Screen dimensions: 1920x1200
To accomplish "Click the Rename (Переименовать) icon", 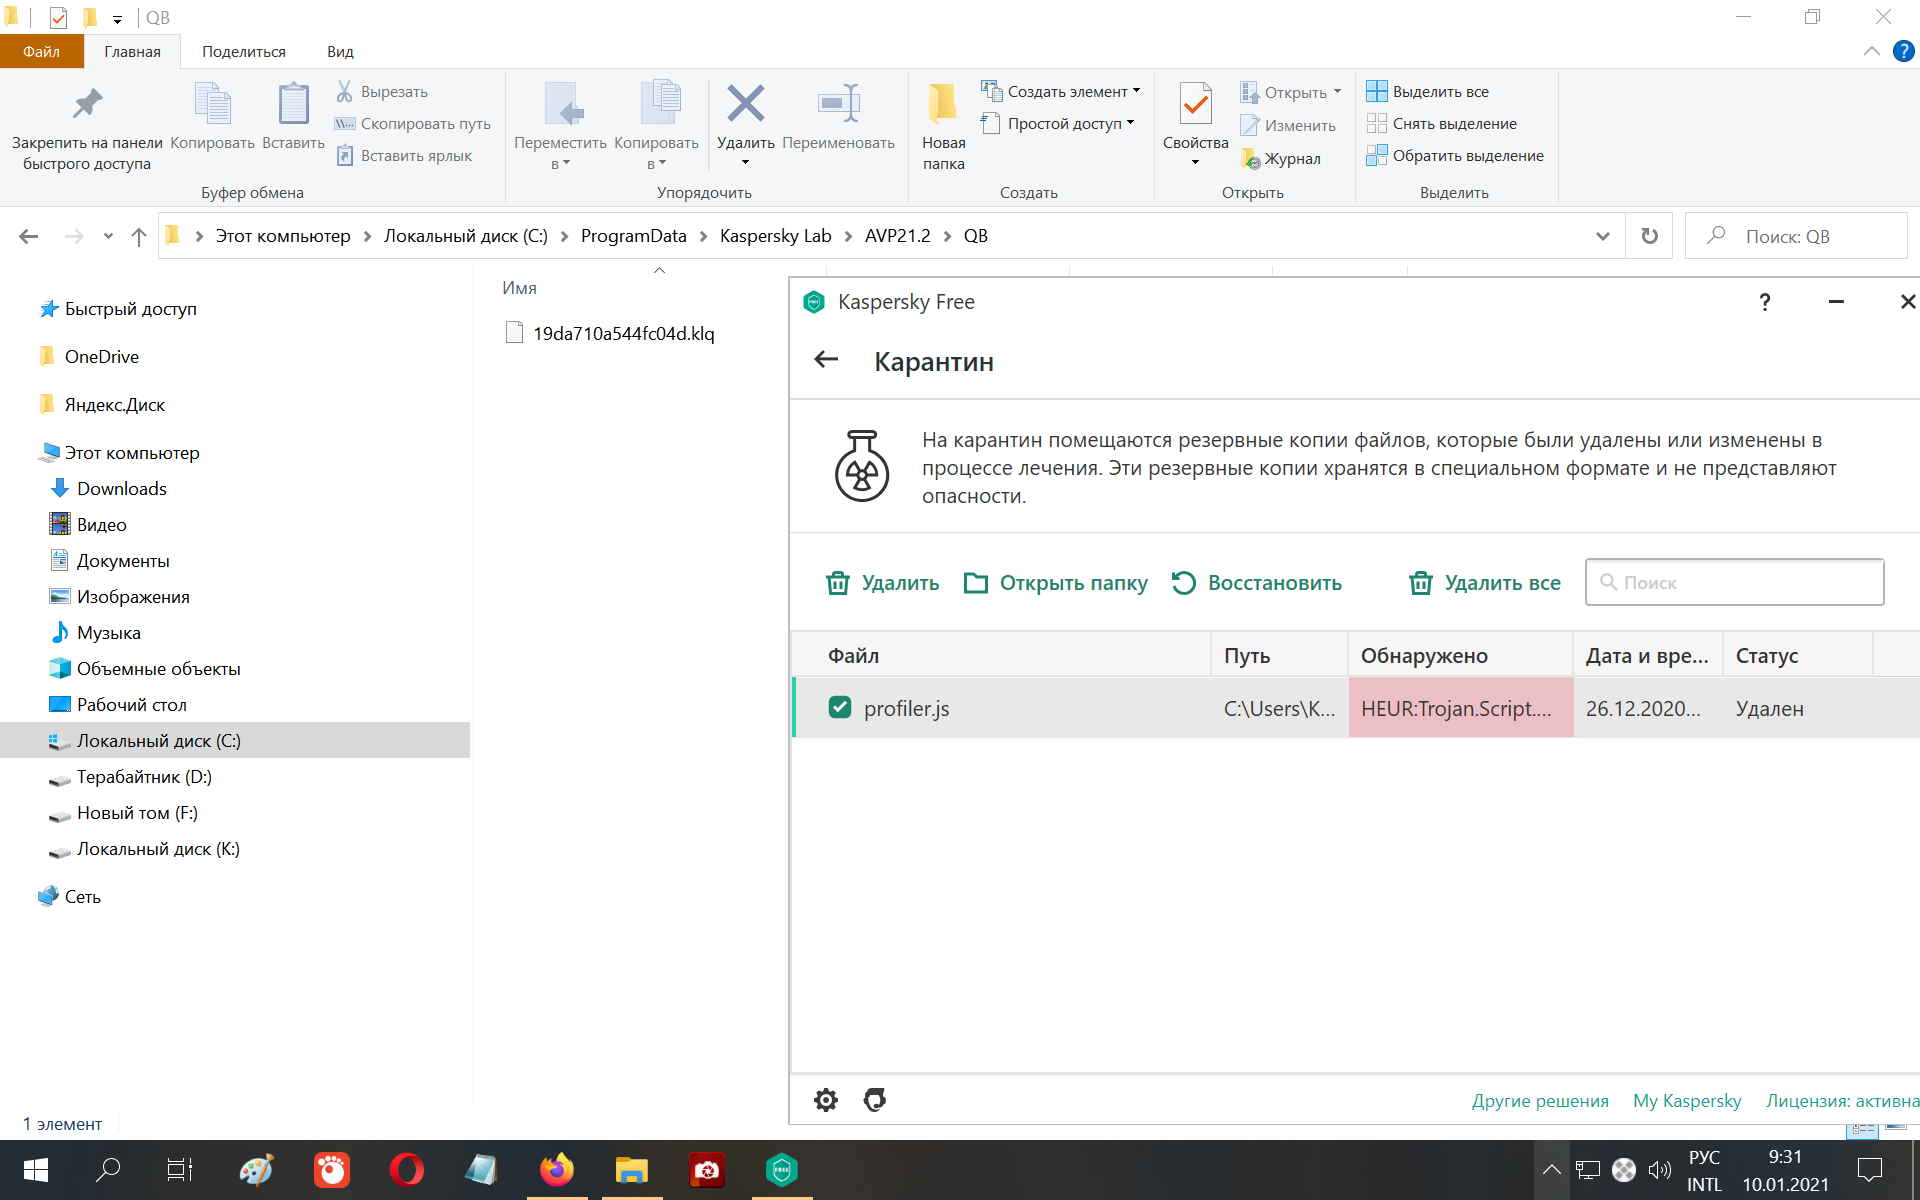I will point(838,103).
